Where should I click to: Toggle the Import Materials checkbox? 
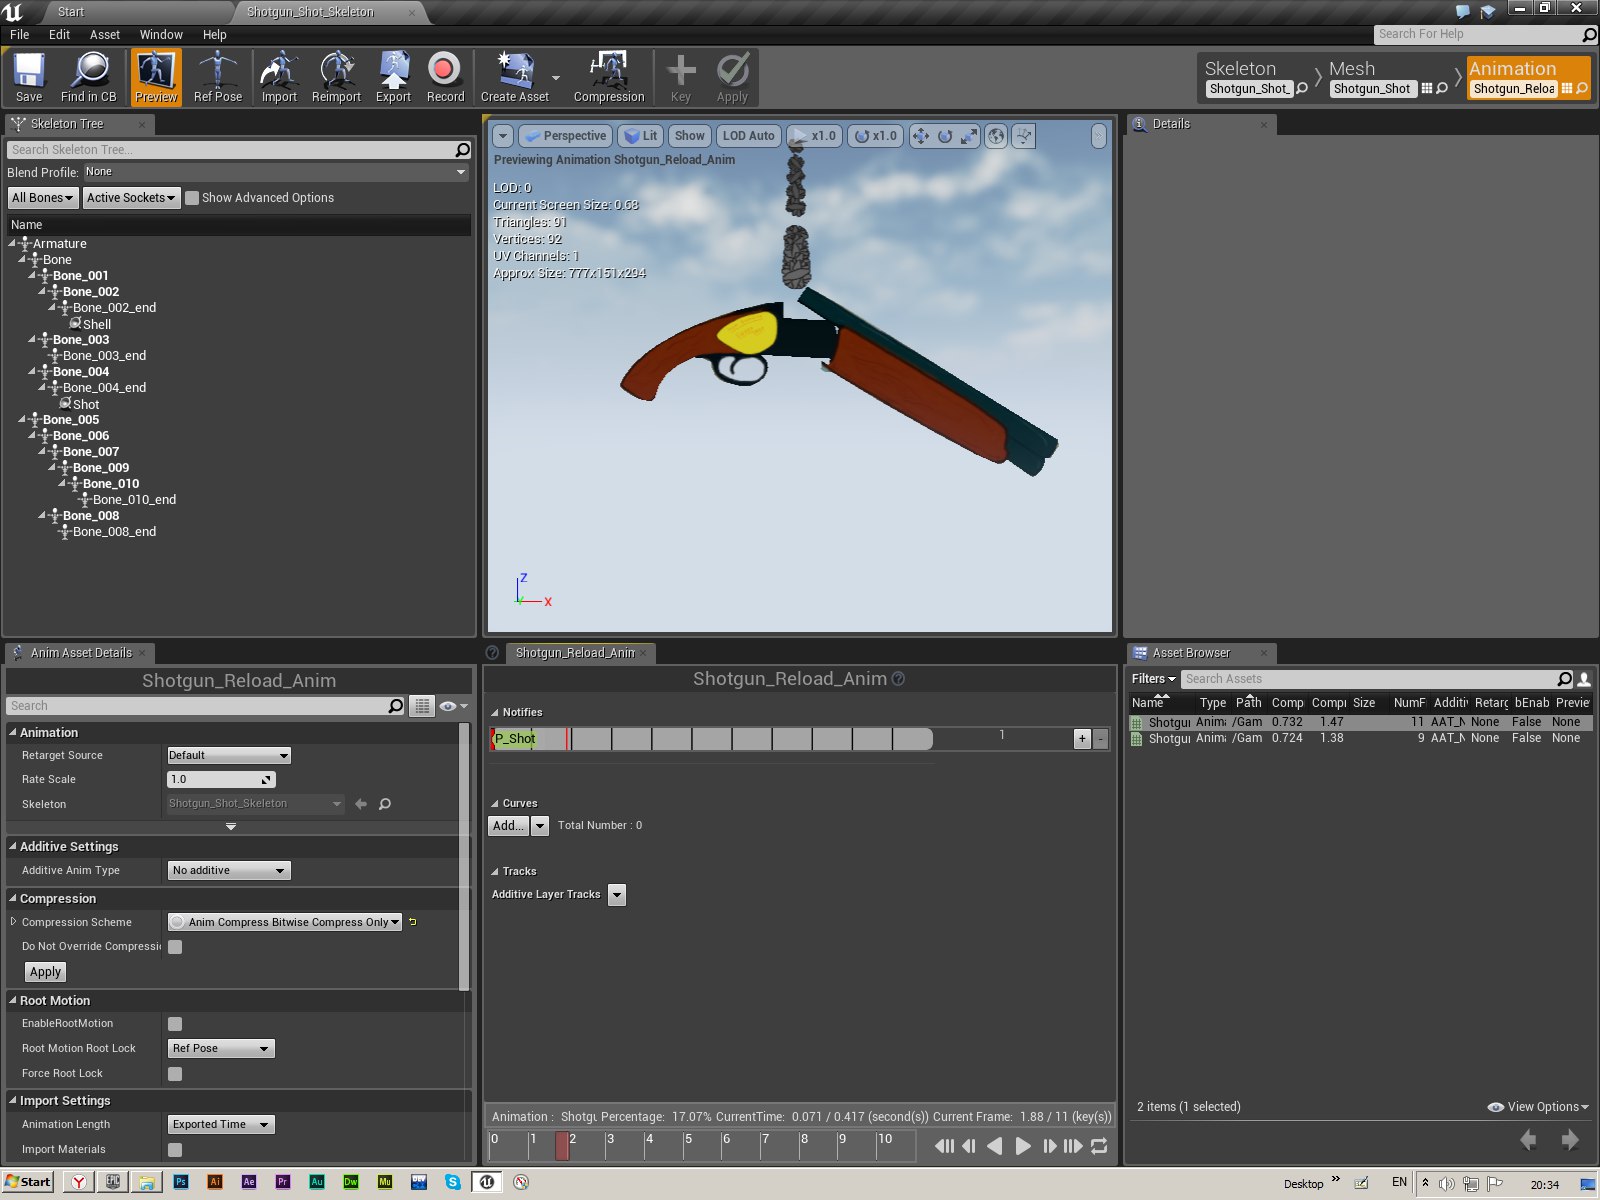[175, 1150]
